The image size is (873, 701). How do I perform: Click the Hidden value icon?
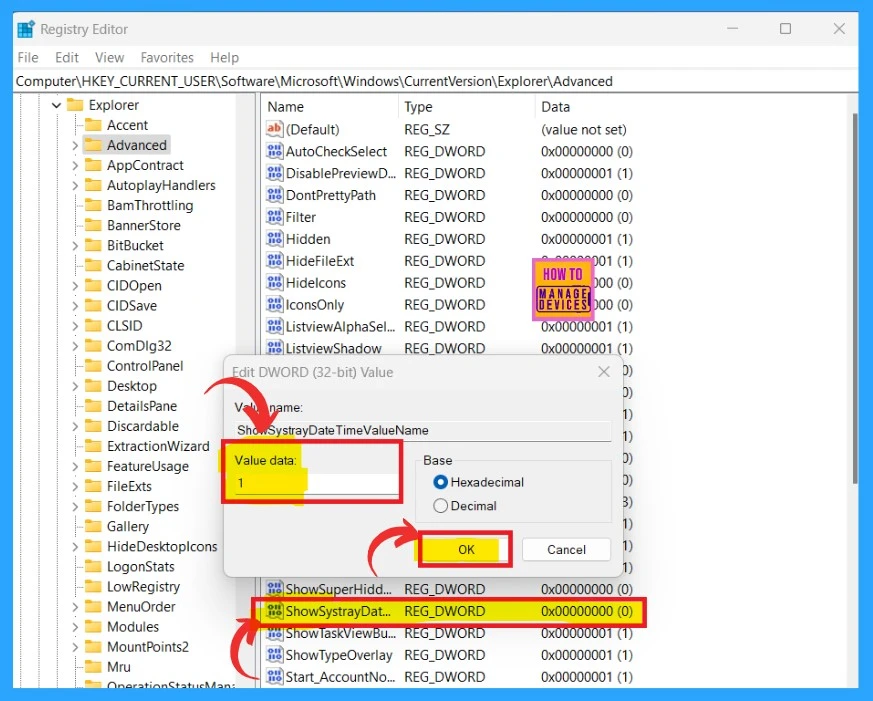[x=274, y=239]
